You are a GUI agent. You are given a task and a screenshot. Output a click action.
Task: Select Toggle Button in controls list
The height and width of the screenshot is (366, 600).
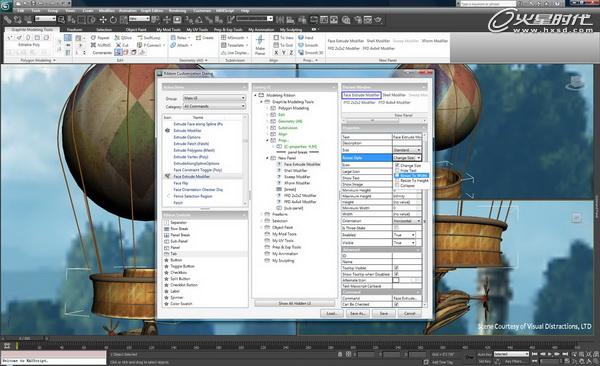tap(183, 266)
